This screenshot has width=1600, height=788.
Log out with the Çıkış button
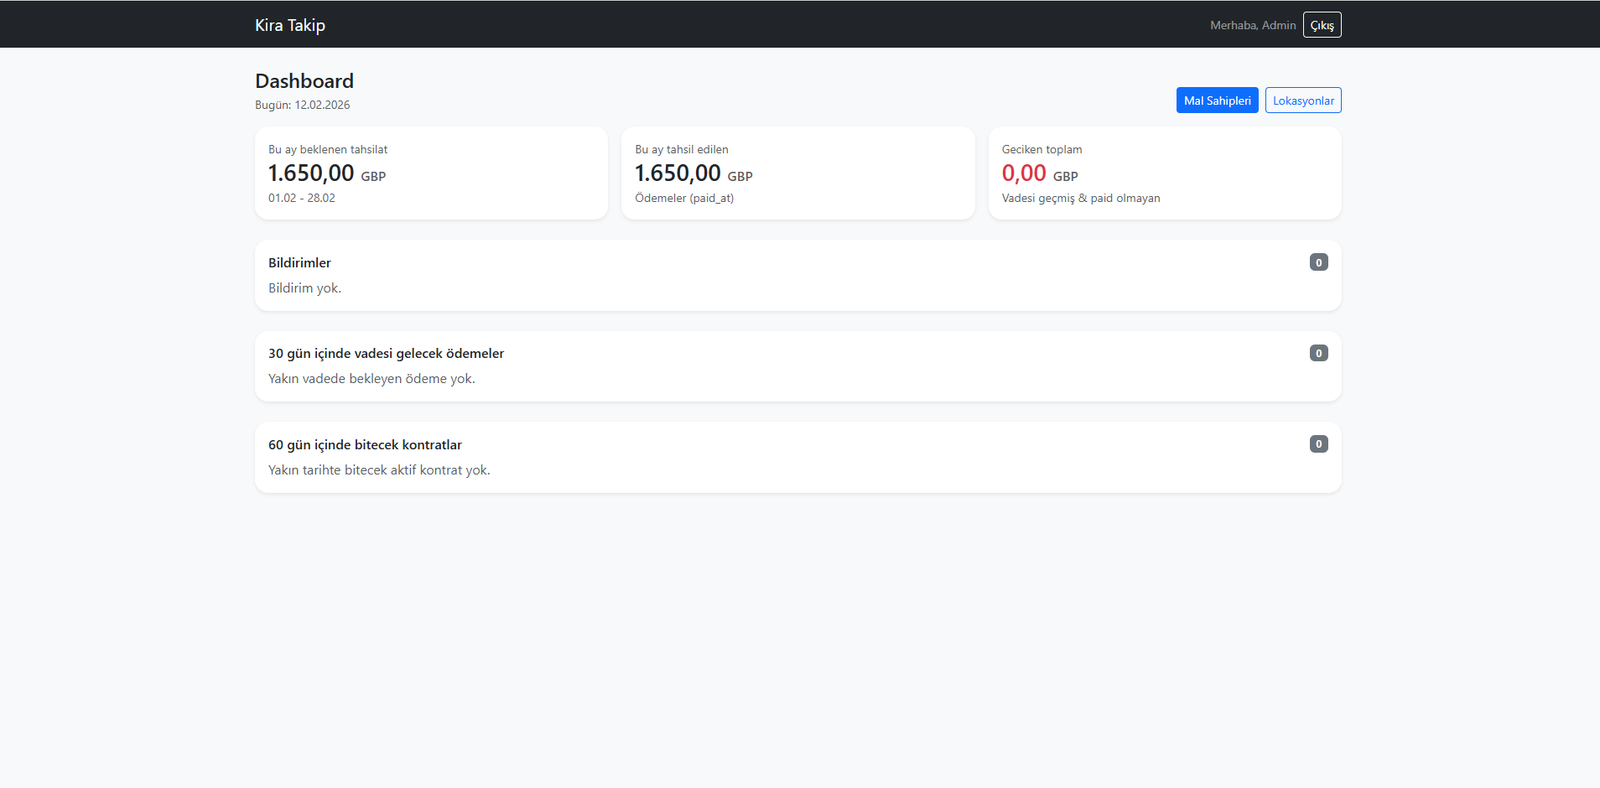click(x=1321, y=25)
